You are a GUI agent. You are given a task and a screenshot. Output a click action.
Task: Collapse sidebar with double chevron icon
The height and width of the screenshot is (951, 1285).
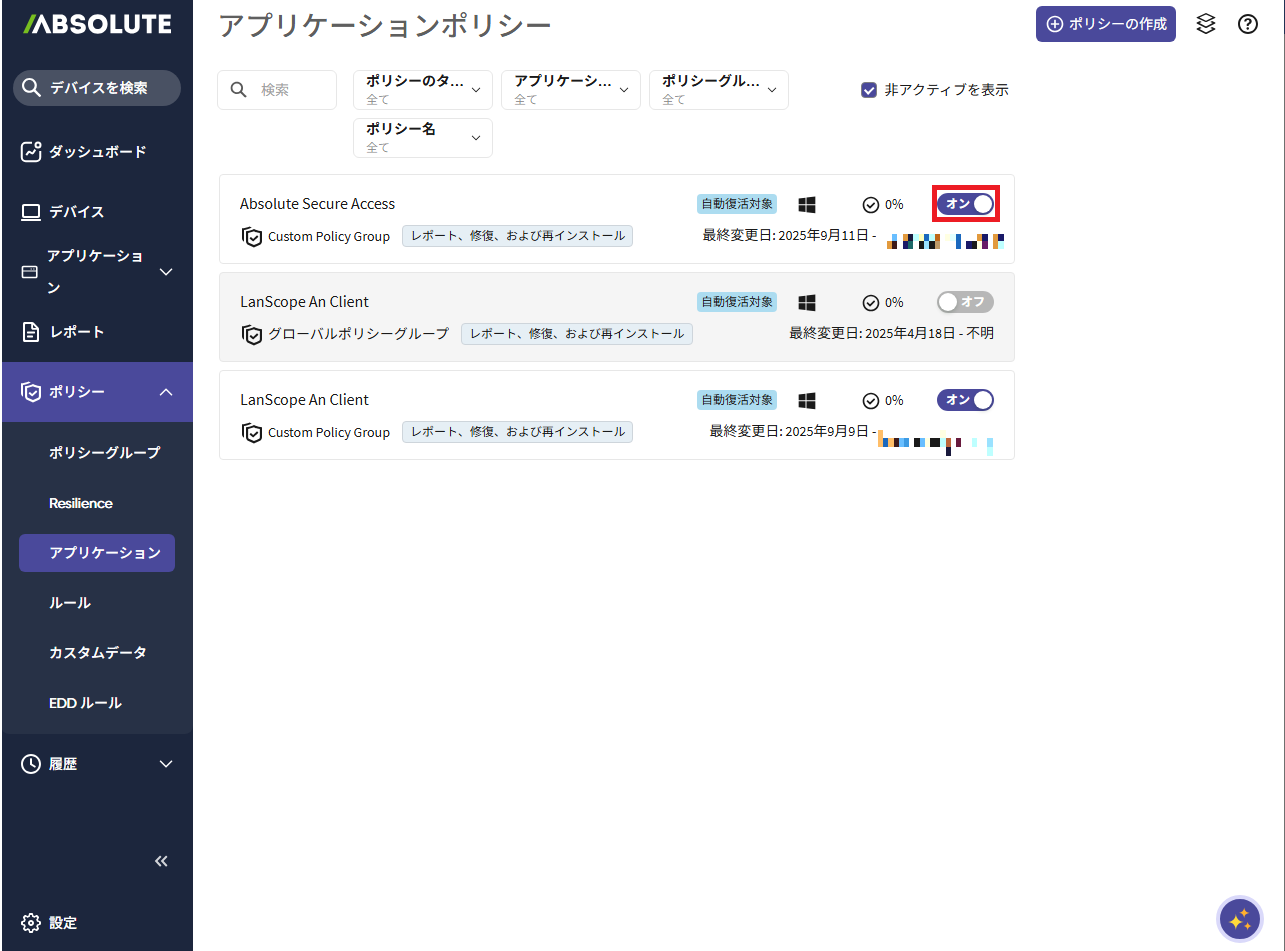coord(161,861)
